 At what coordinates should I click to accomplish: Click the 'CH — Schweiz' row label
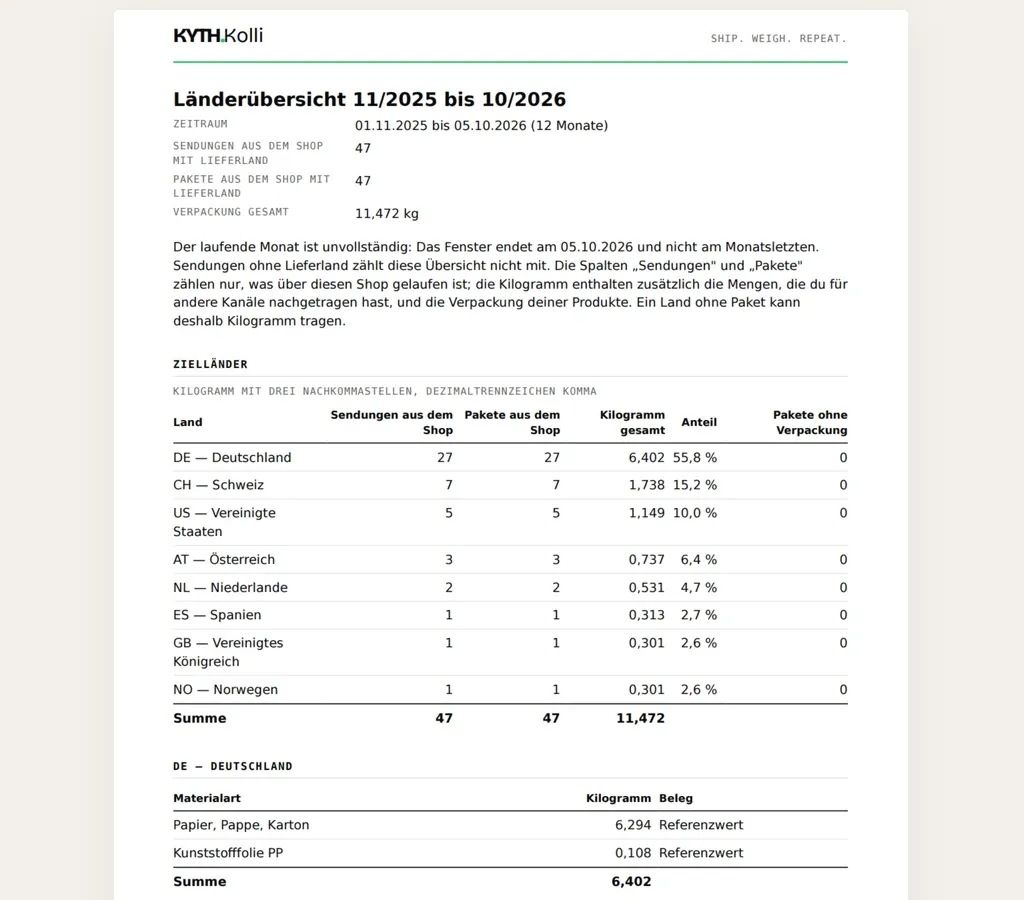pos(218,485)
